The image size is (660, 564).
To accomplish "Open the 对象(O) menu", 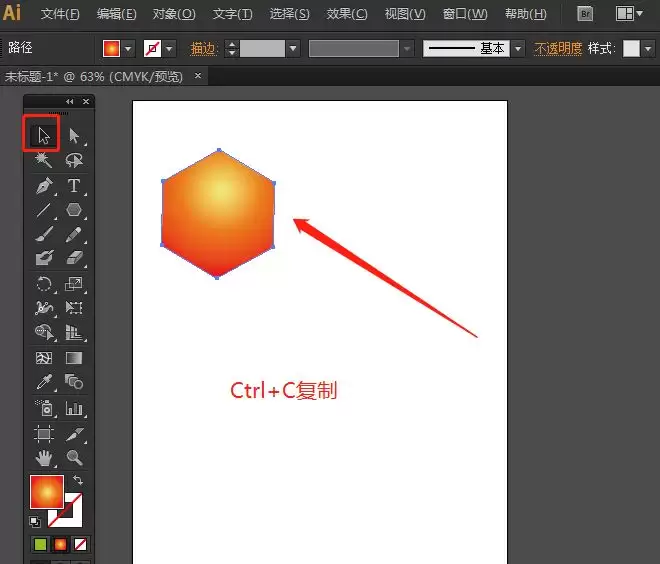I will (x=174, y=14).
